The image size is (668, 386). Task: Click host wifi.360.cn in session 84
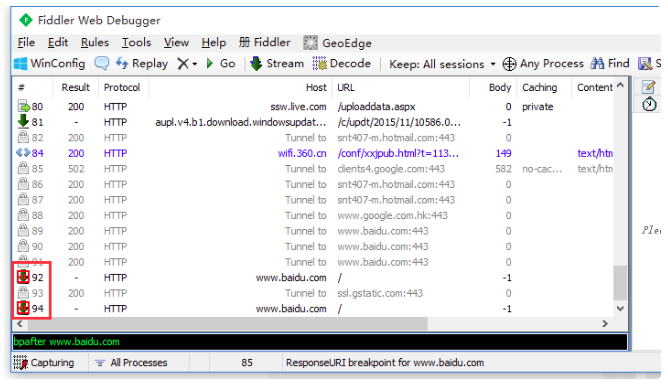[x=302, y=153]
